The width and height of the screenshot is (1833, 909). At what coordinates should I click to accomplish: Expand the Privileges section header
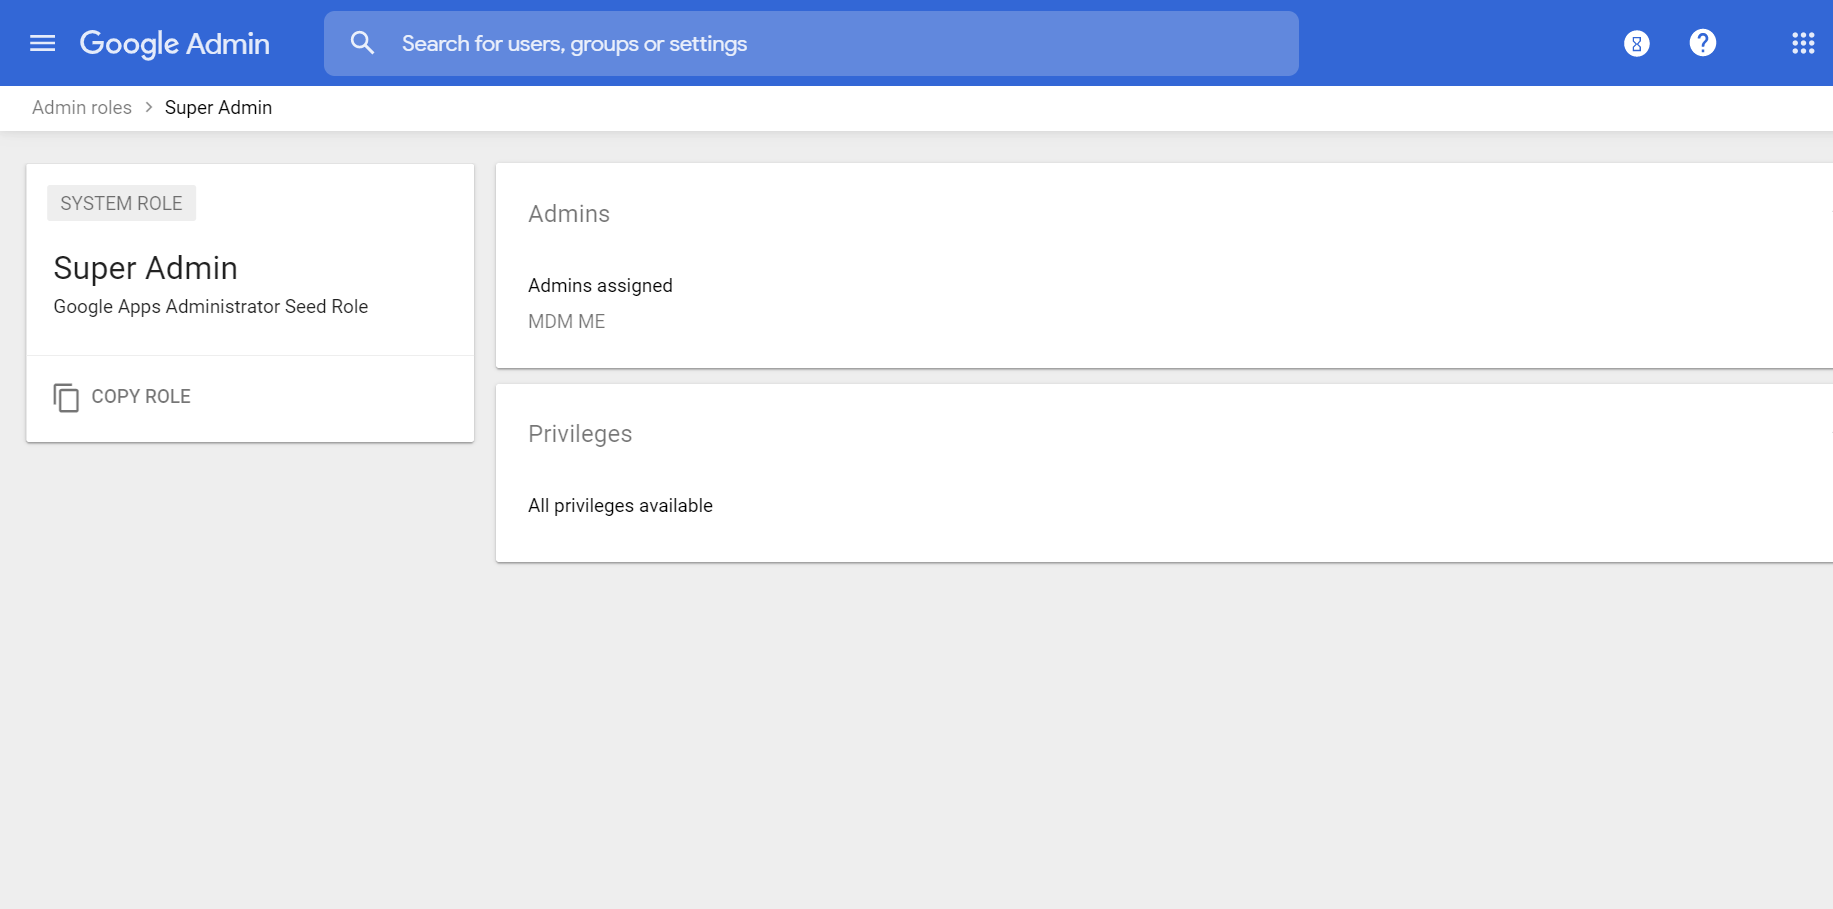click(580, 434)
